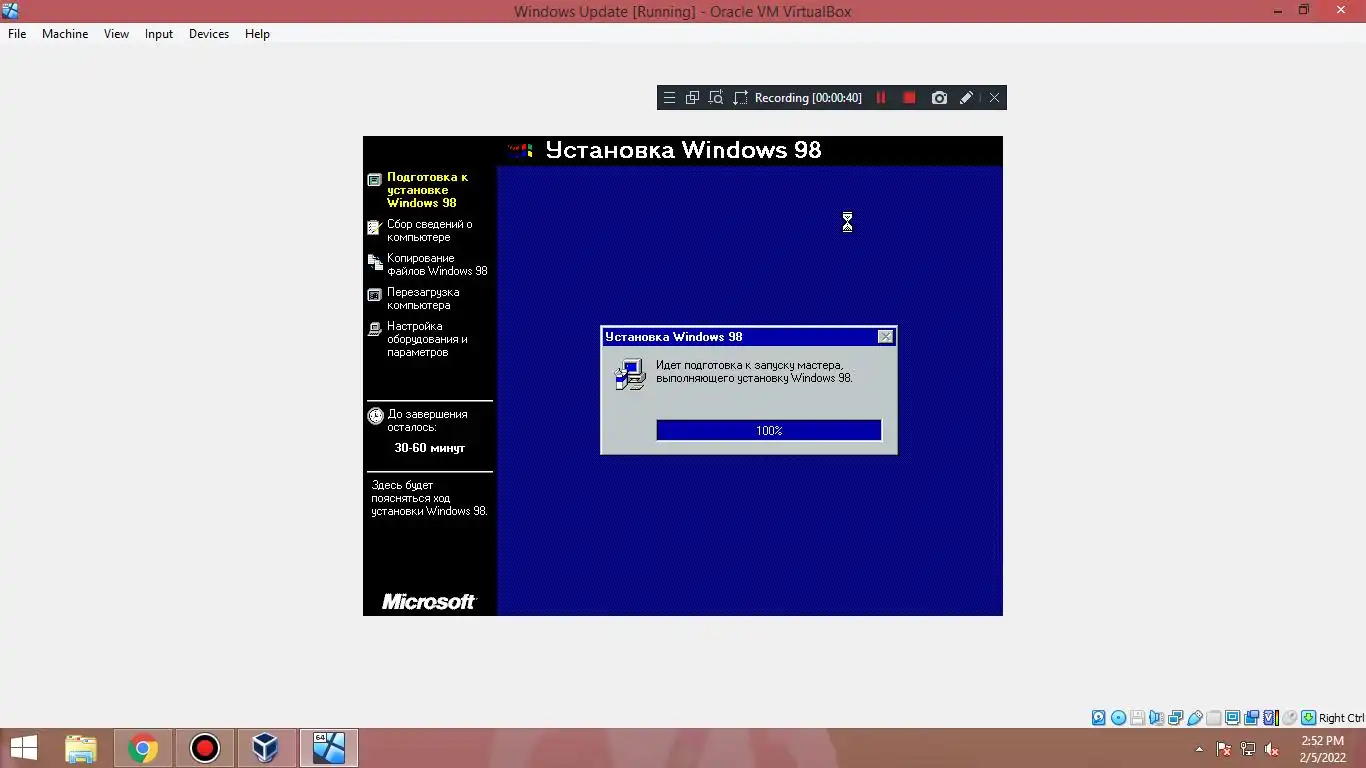Click the recorder region search icon
The image size is (1366, 768).
point(716,98)
